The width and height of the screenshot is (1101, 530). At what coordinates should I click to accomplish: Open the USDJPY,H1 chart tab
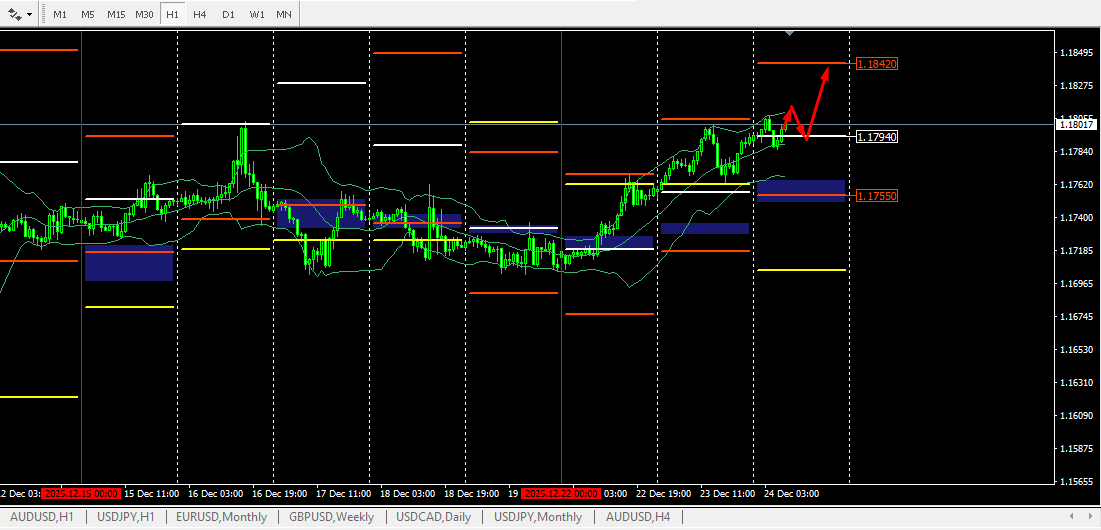pyautogui.click(x=126, y=517)
